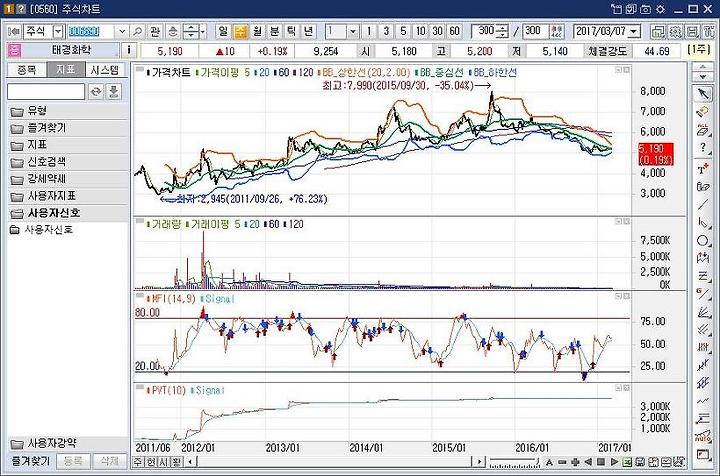Open the question mark help tool

(x=703, y=148)
